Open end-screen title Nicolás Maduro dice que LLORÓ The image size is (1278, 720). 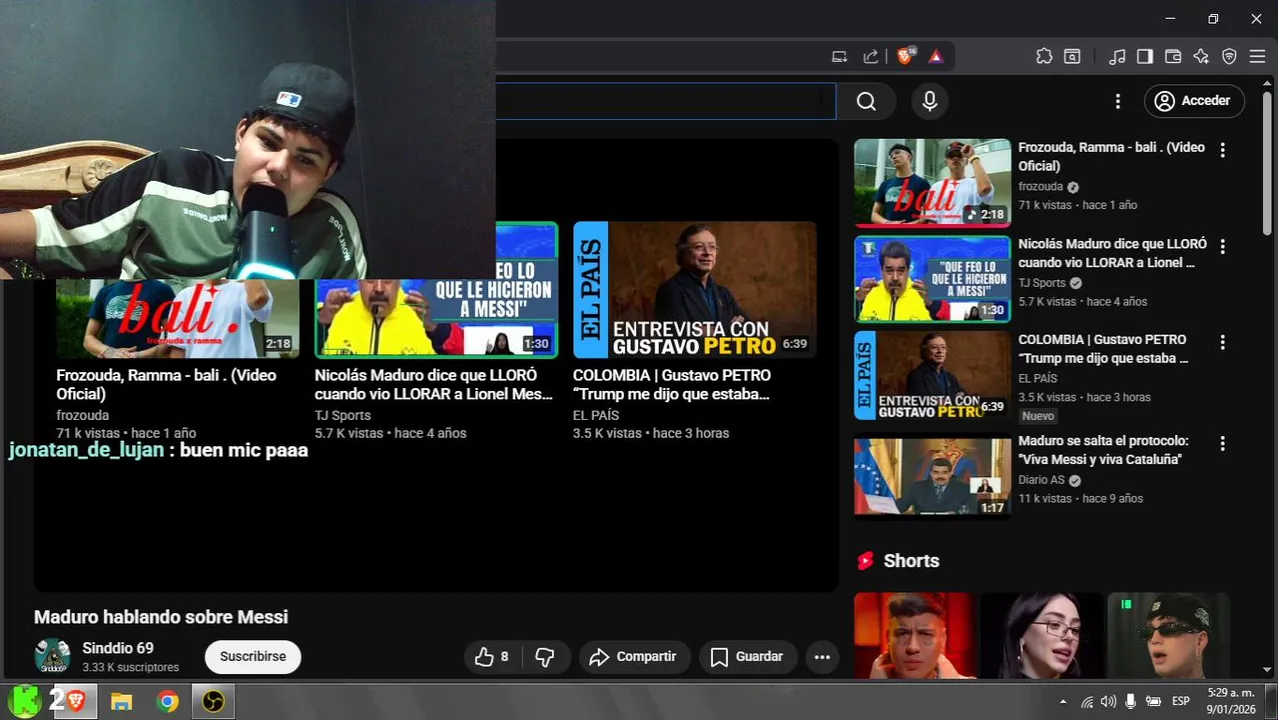coord(434,384)
